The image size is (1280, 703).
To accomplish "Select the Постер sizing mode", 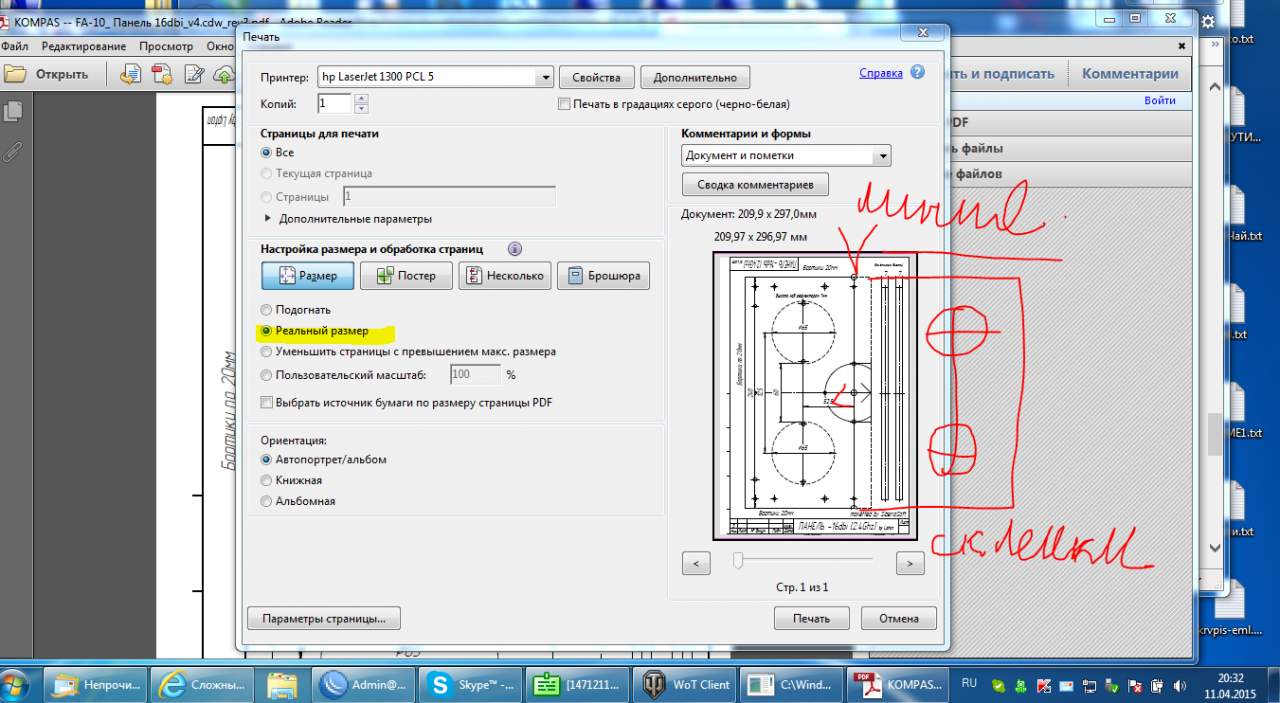I will [406, 276].
